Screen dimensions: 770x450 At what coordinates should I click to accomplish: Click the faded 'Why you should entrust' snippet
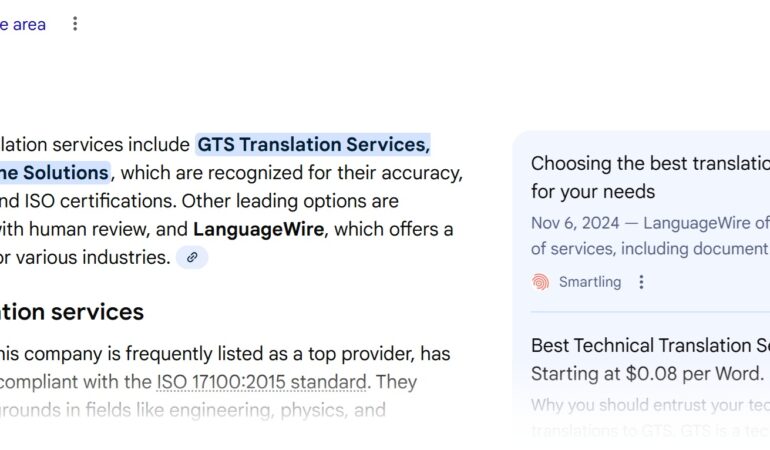pyautogui.click(x=650, y=405)
